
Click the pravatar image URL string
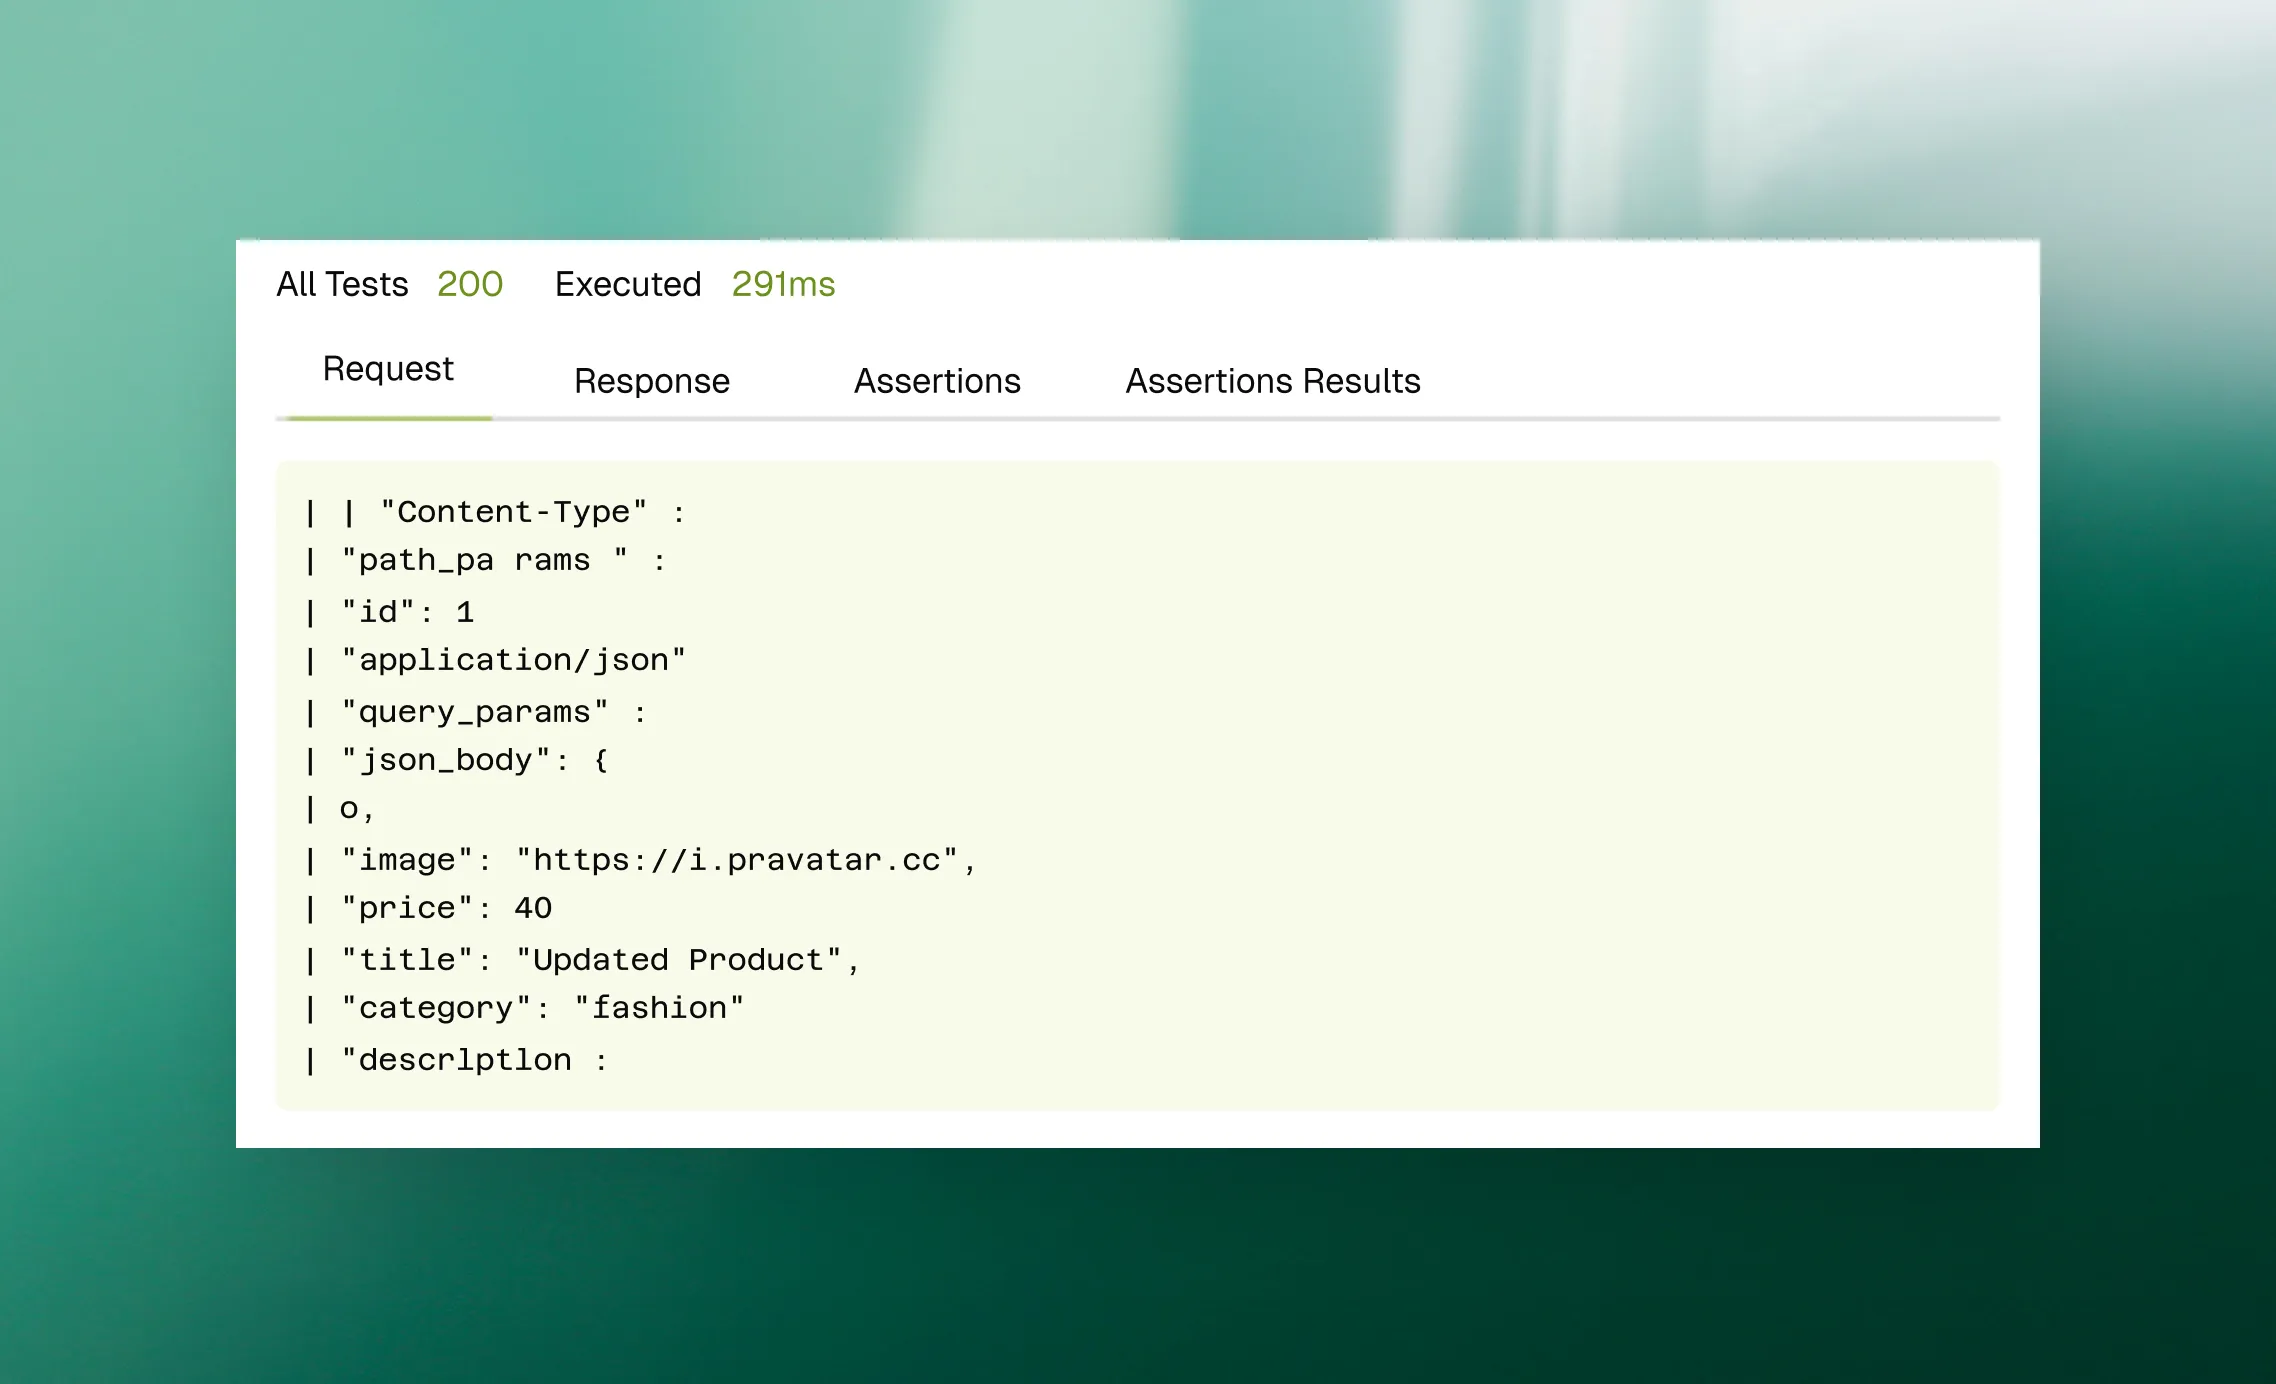coord(737,861)
